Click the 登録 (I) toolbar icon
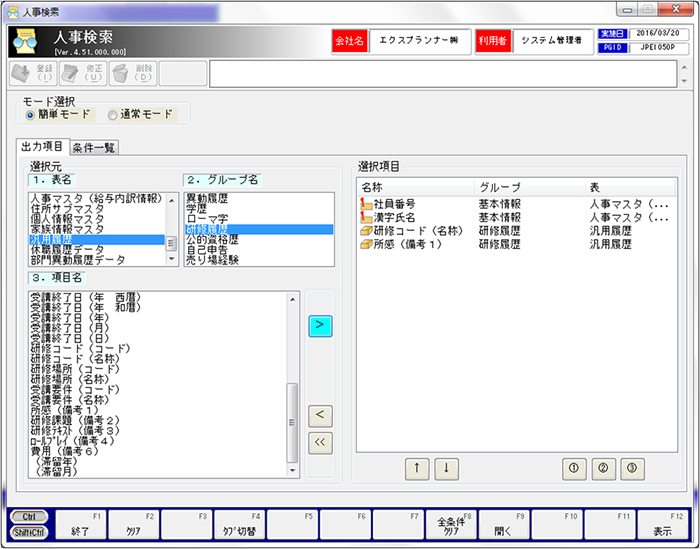 tap(31, 73)
